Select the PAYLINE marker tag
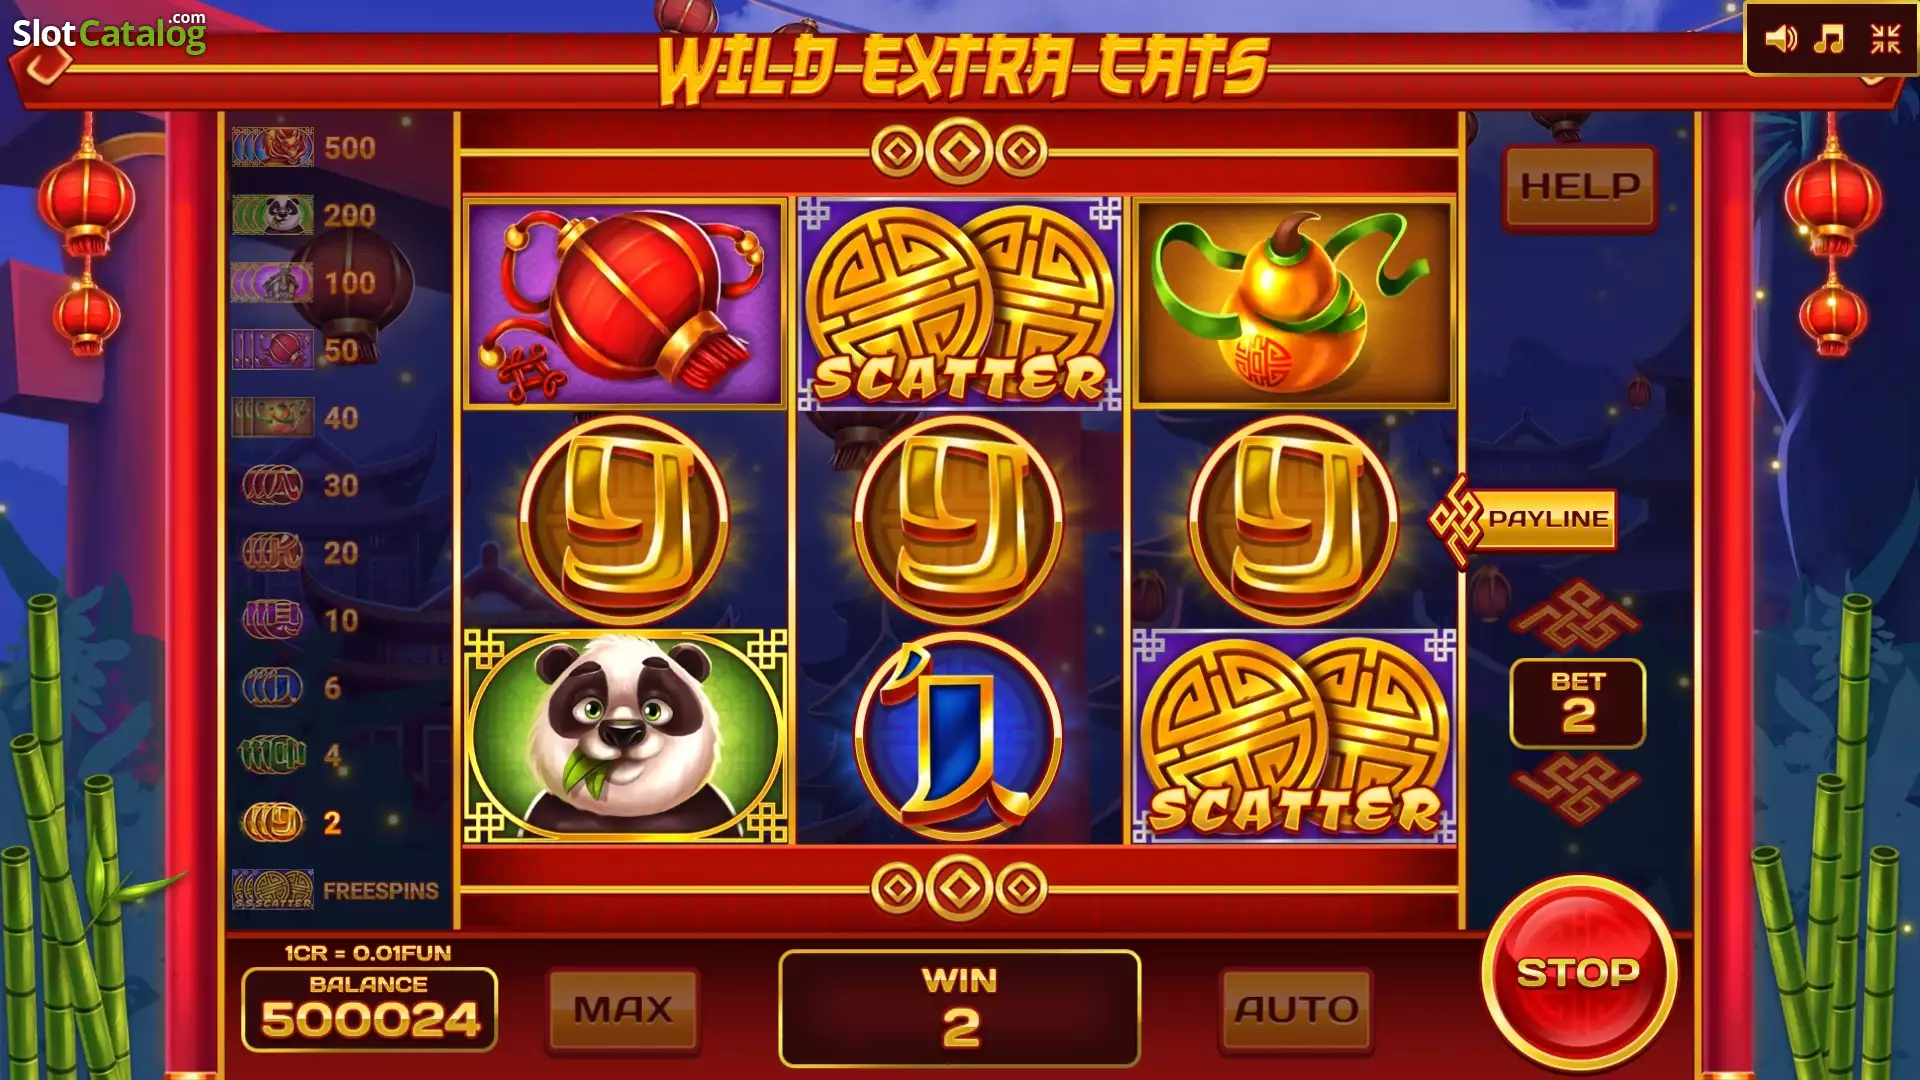The height and width of the screenshot is (1080, 1920). click(1523, 519)
